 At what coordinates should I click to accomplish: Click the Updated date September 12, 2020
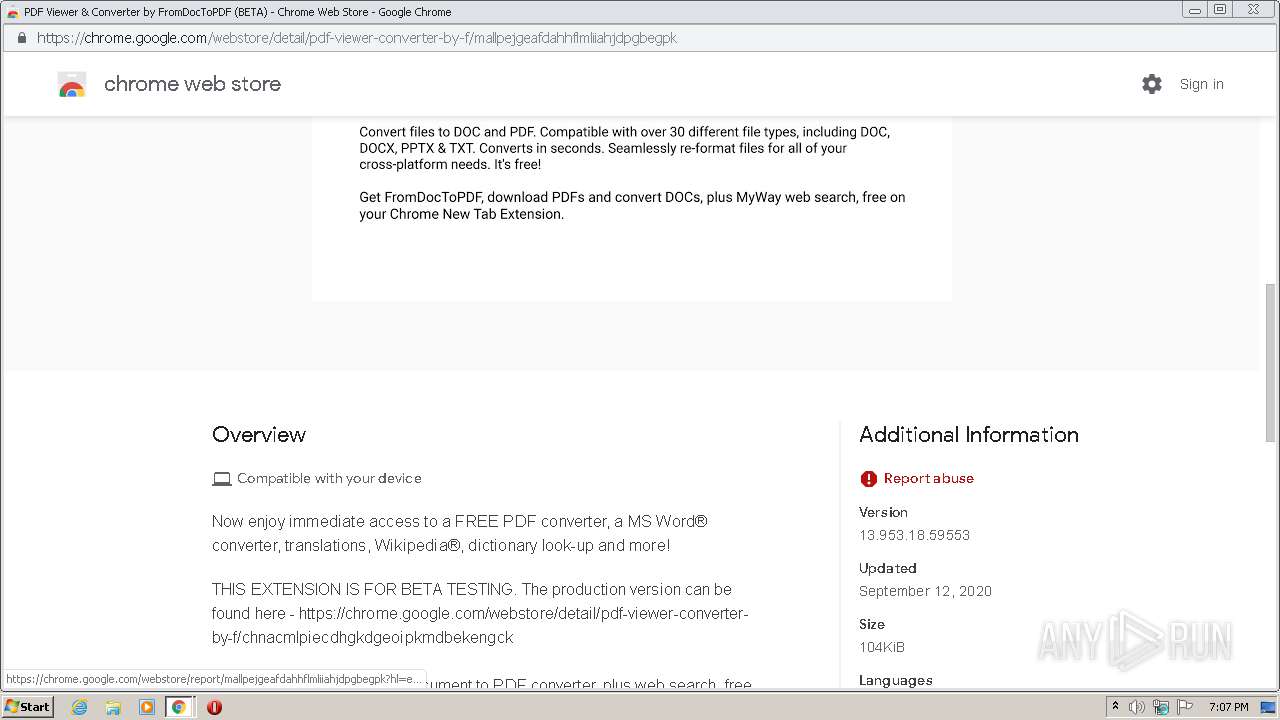[x=925, y=591]
